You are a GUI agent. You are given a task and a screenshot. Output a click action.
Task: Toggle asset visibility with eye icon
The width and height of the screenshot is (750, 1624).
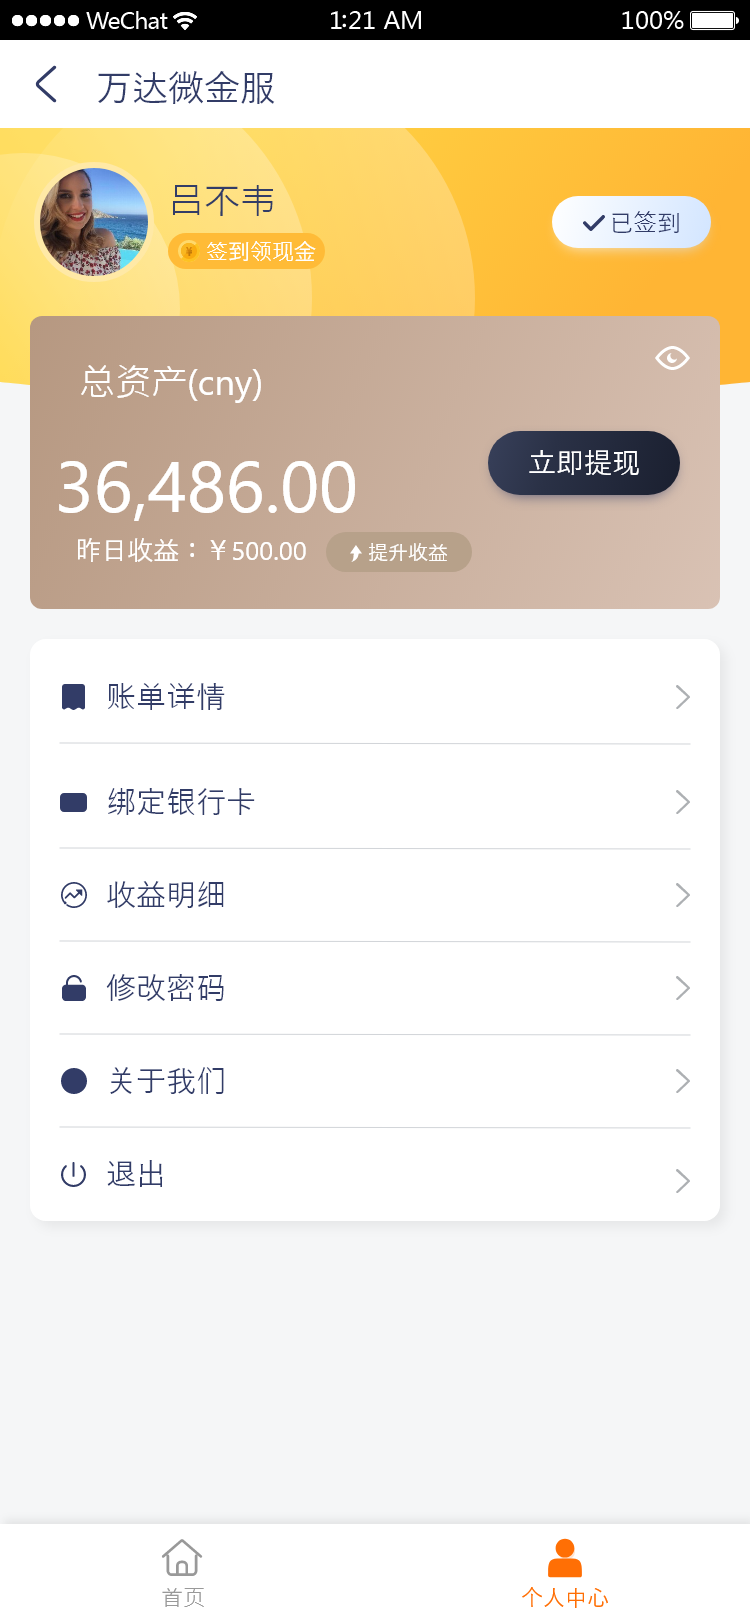click(x=672, y=358)
